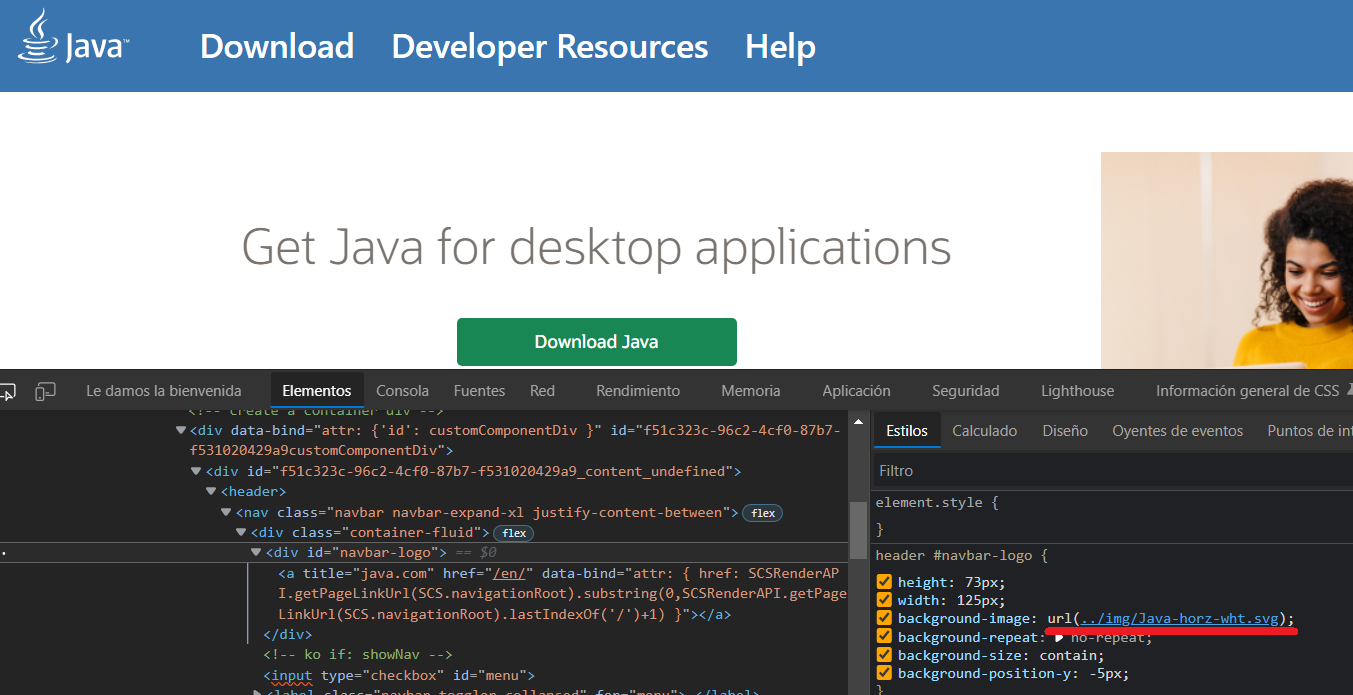Viewport: 1353px width, 695px height.
Task: Select the ko if: showNav comment line
Action: point(358,655)
